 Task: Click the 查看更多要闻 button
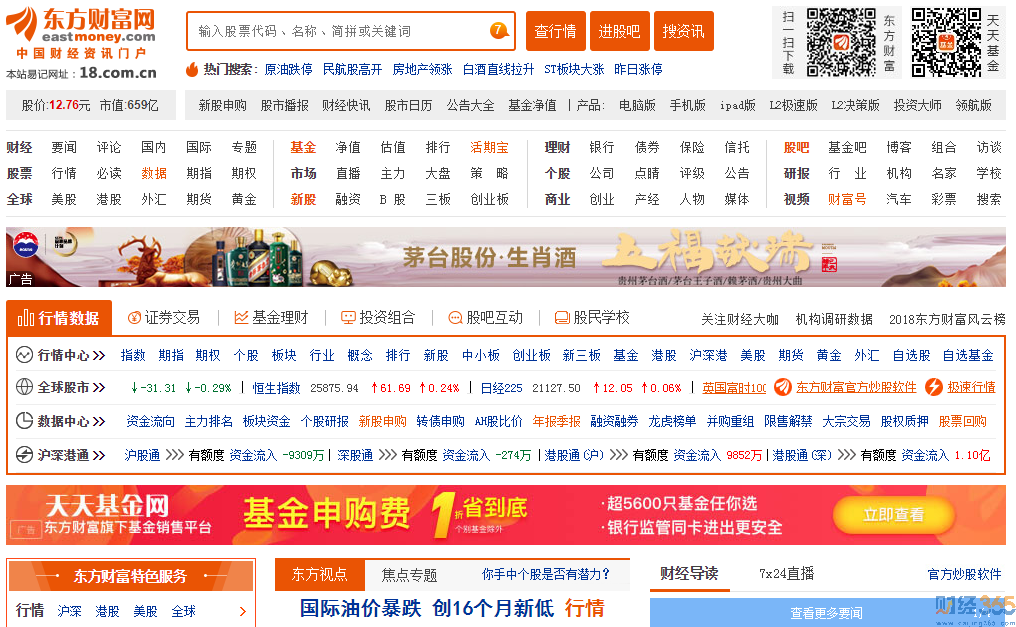tap(826, 613)
